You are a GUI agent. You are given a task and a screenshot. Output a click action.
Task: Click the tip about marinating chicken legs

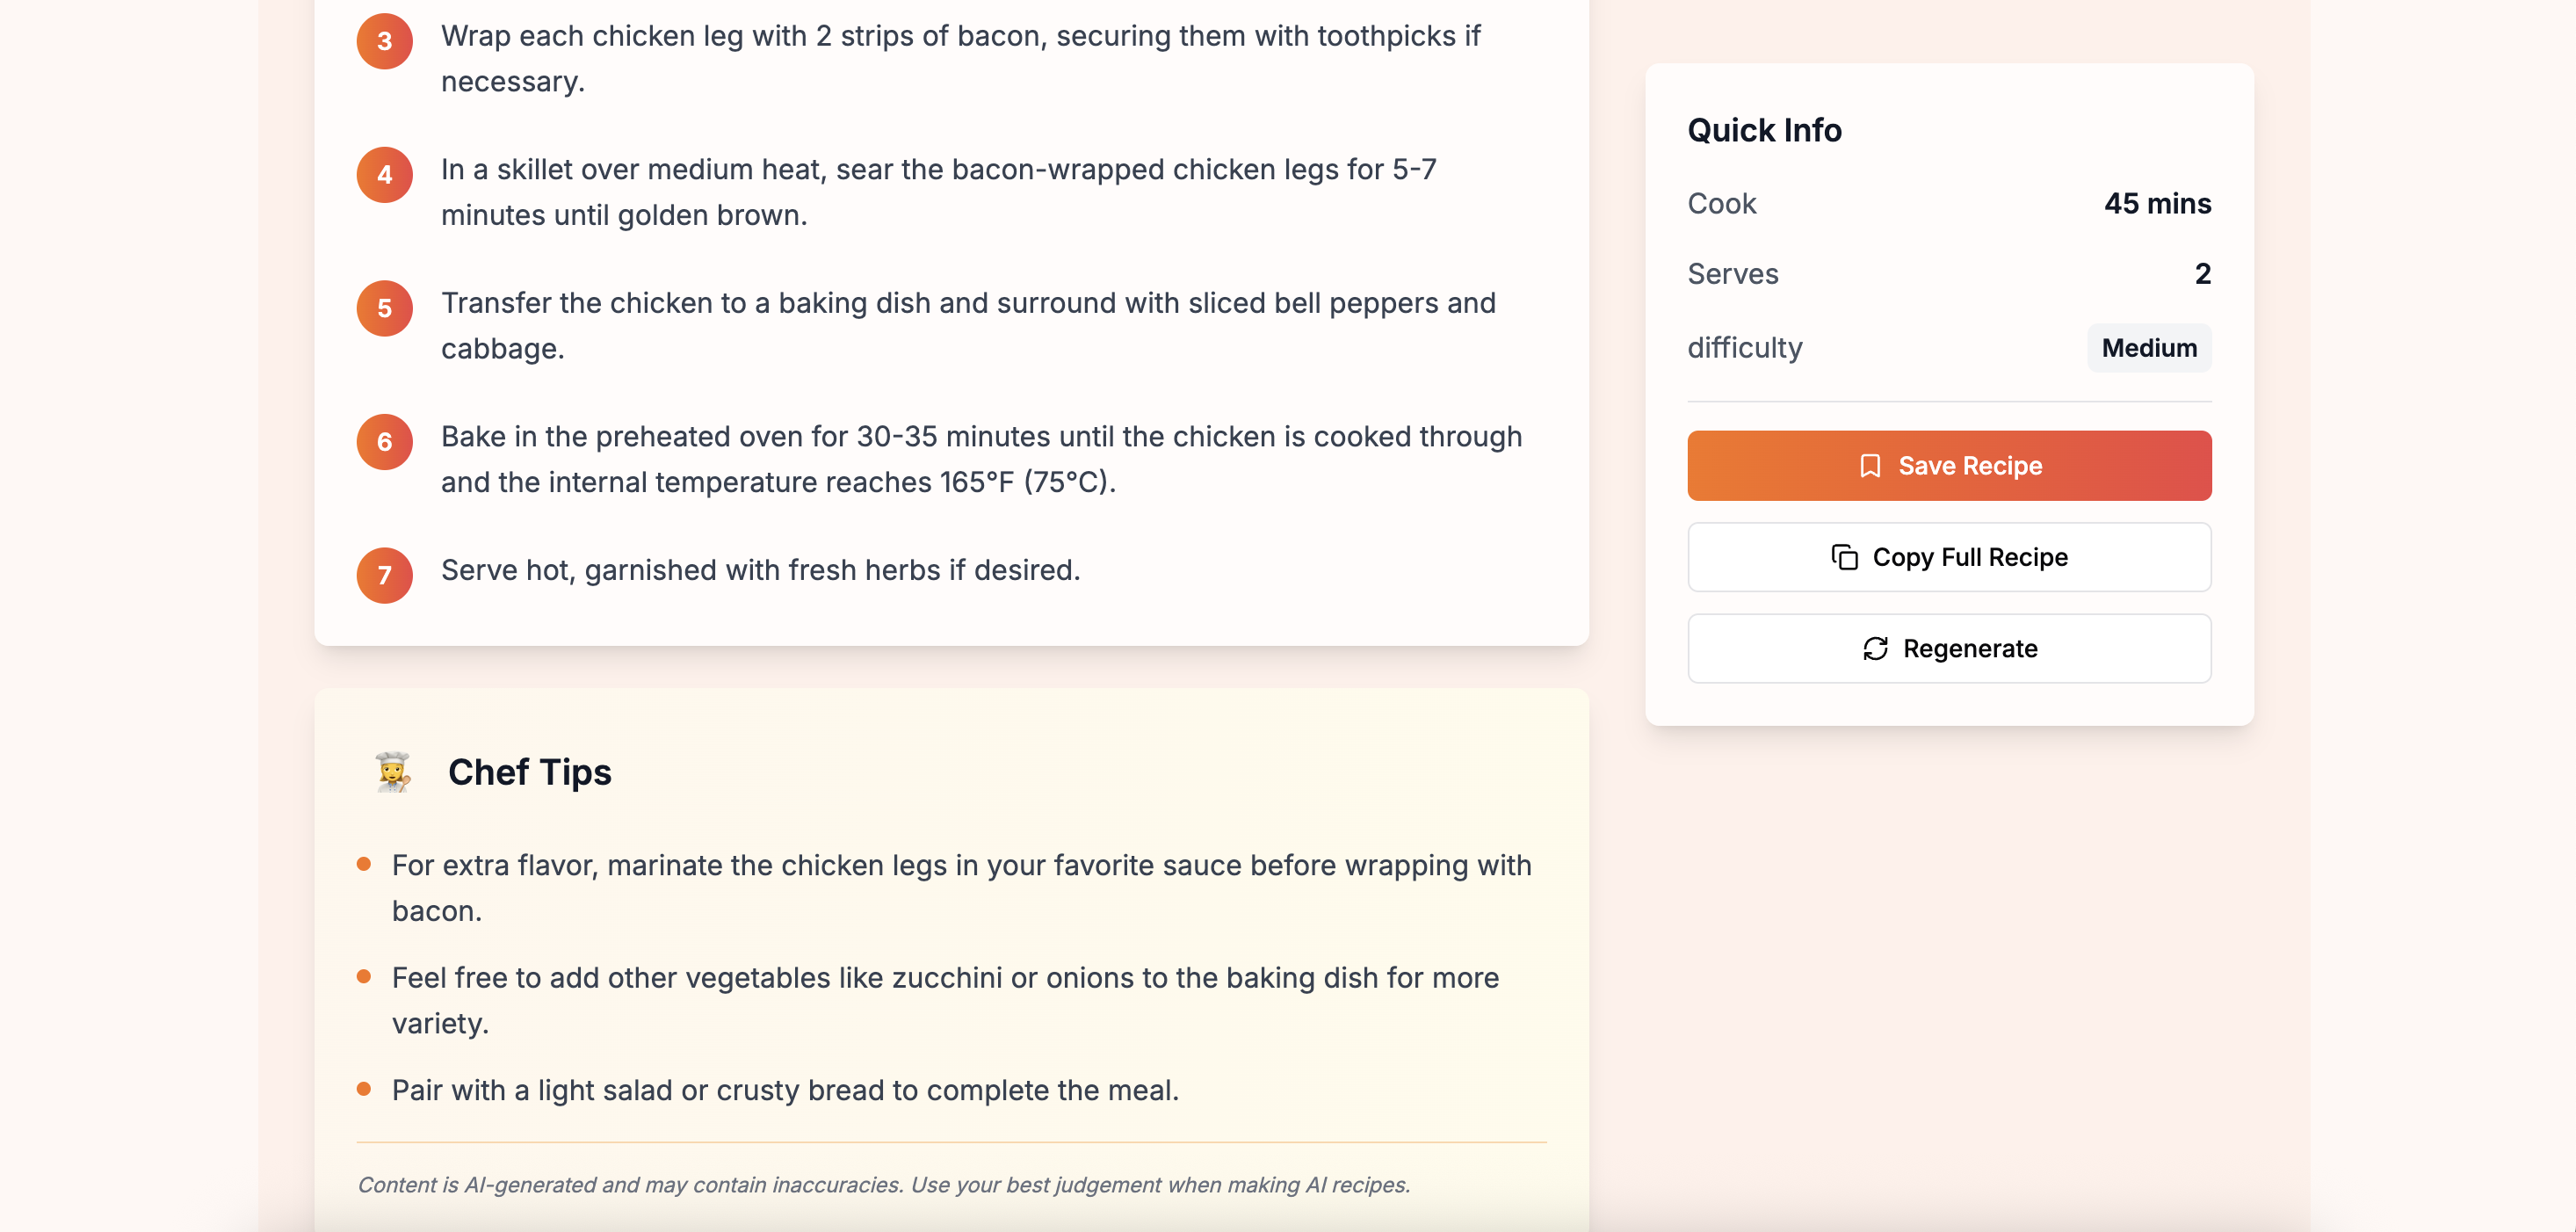click(x=961, y=888)
